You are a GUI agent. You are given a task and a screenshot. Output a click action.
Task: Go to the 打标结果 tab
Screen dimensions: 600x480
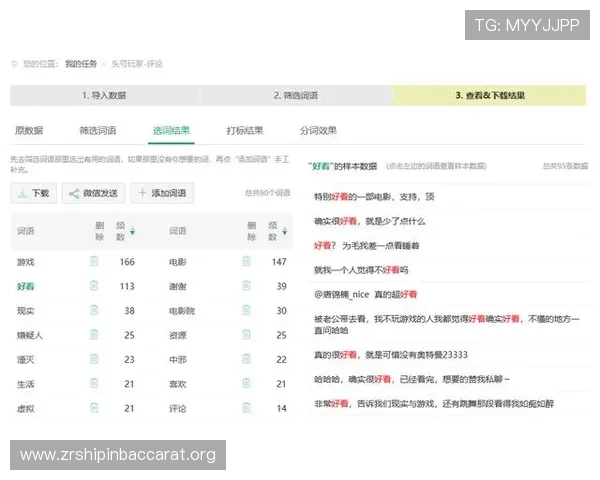click(245, 131)
